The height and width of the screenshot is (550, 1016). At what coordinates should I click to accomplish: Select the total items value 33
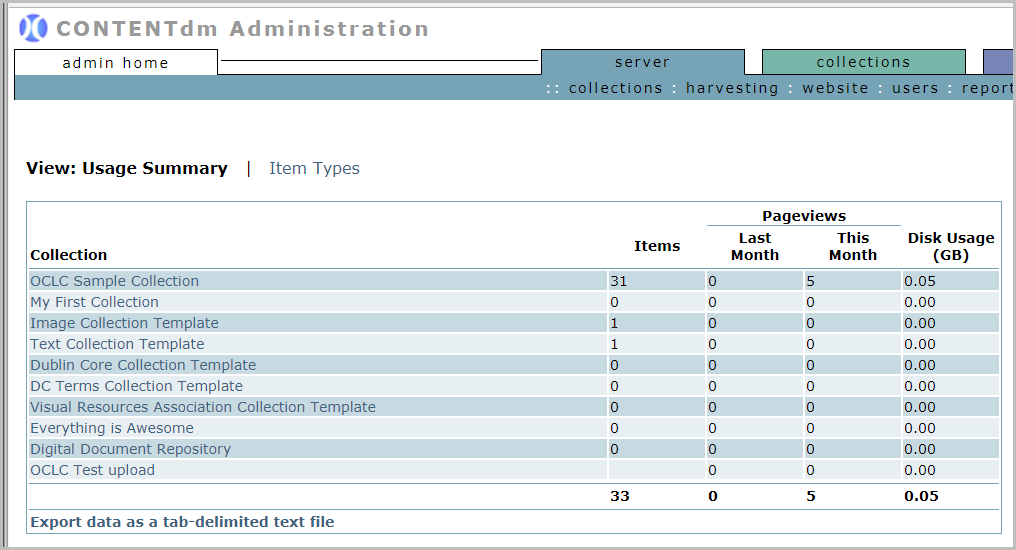pyautogui.click(x=620, y=496)
